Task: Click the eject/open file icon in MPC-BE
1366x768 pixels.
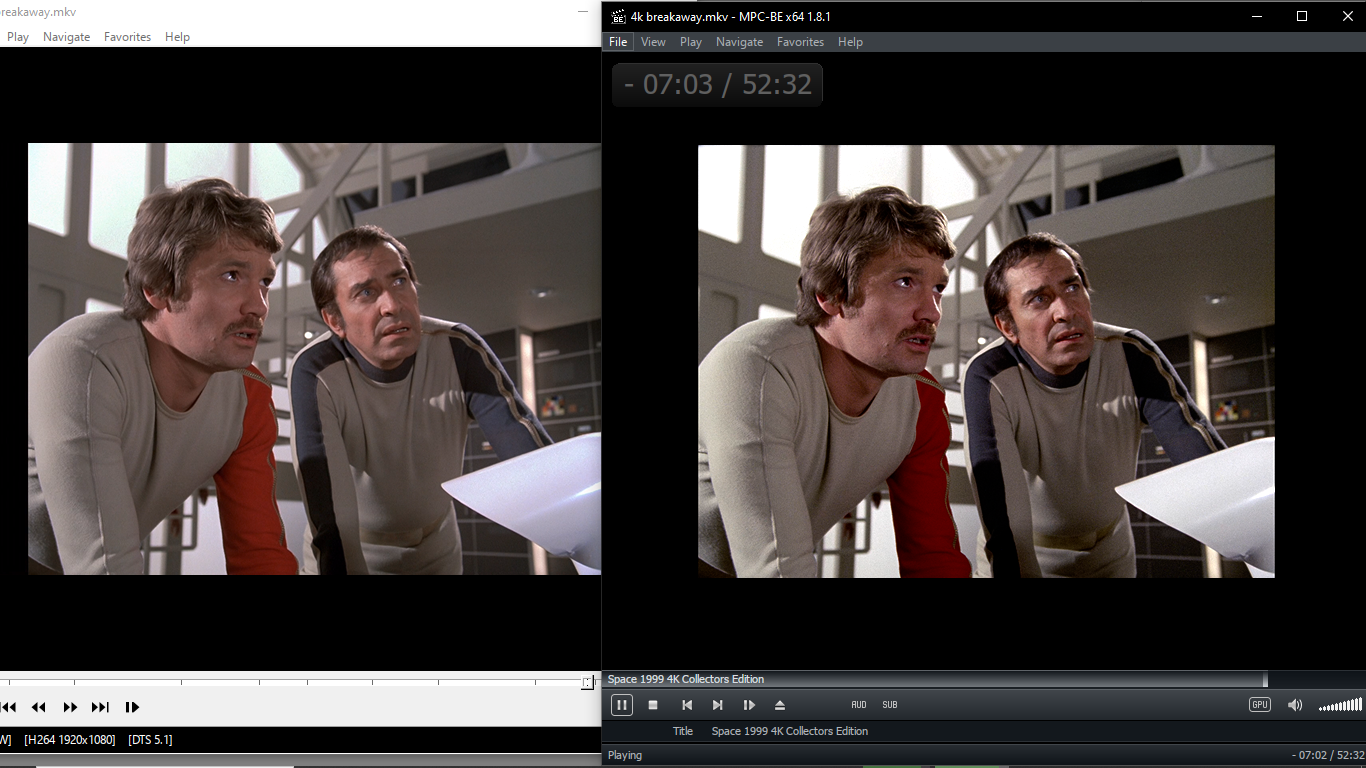Action: [x=780, y=705]
